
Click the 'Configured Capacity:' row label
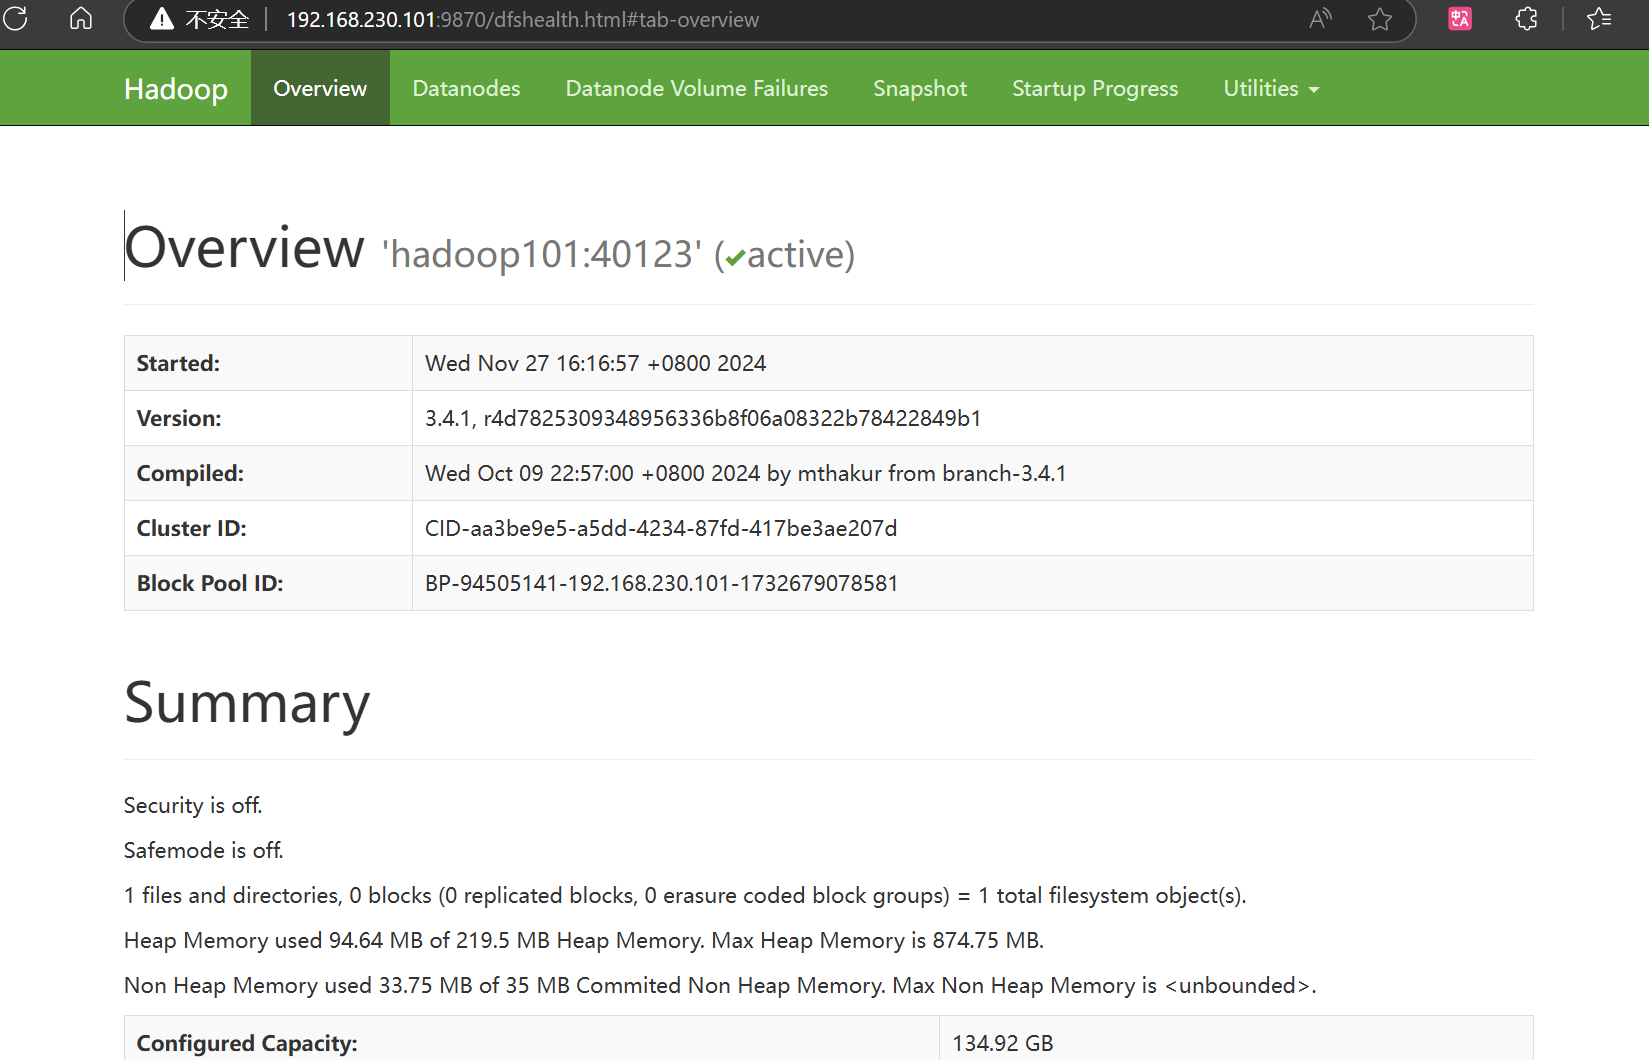click(247, 1043)
